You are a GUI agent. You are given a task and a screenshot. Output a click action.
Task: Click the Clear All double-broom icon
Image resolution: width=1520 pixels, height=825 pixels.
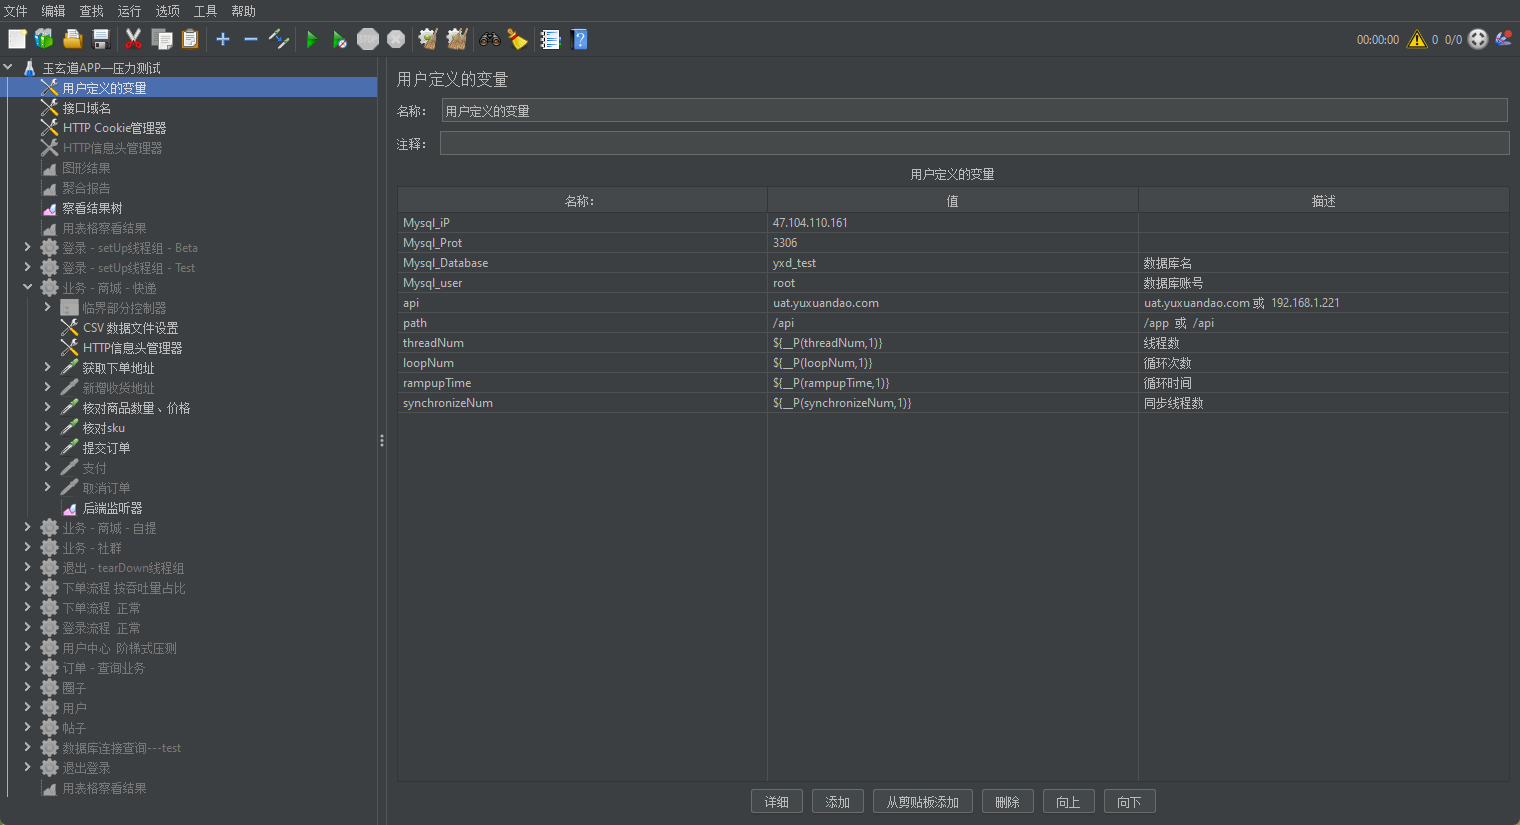(x=457, y=39)
